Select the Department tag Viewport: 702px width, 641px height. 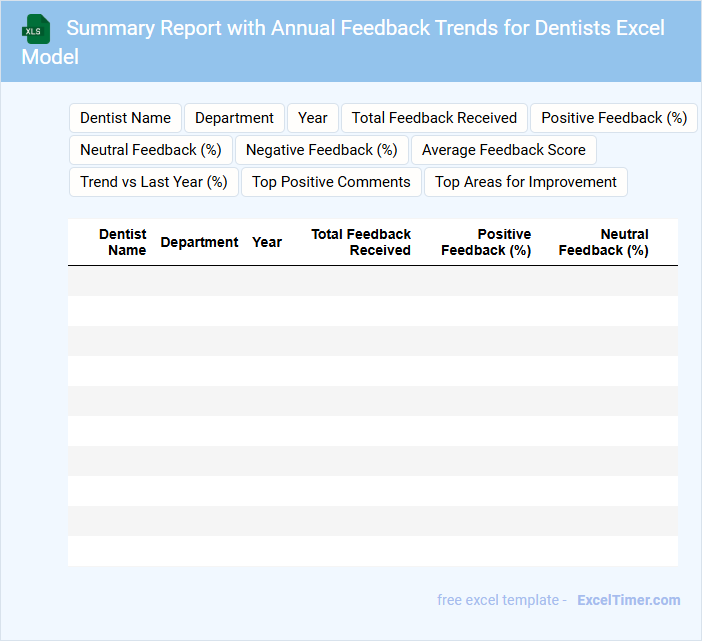coord(234,118)
